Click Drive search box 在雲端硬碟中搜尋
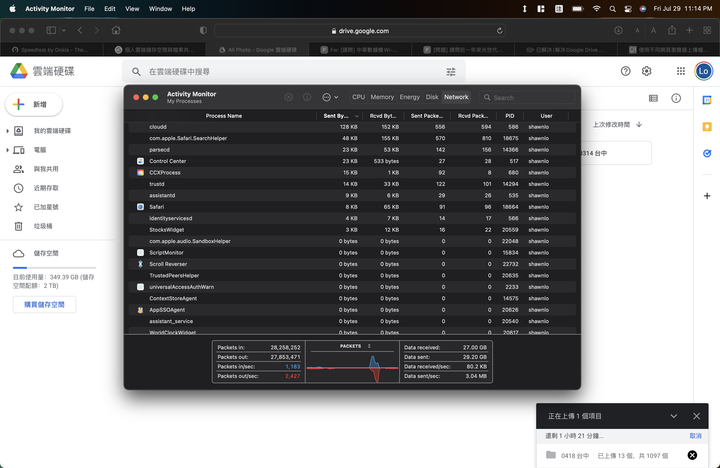 [x=294, y=72]
